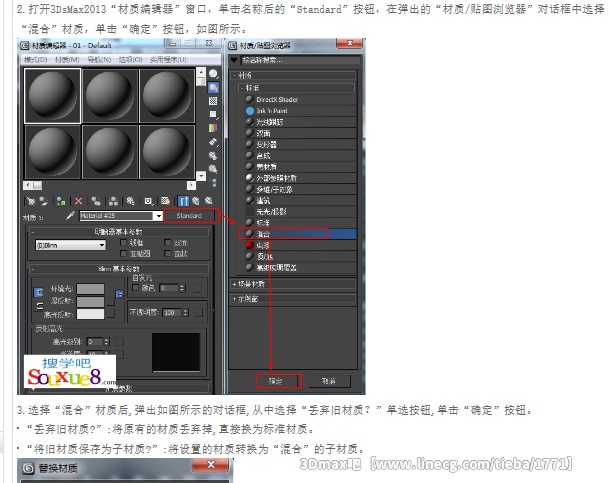
Task: Click the sample slots vertical scrollbar down arrow
Action: click(201, 176)
